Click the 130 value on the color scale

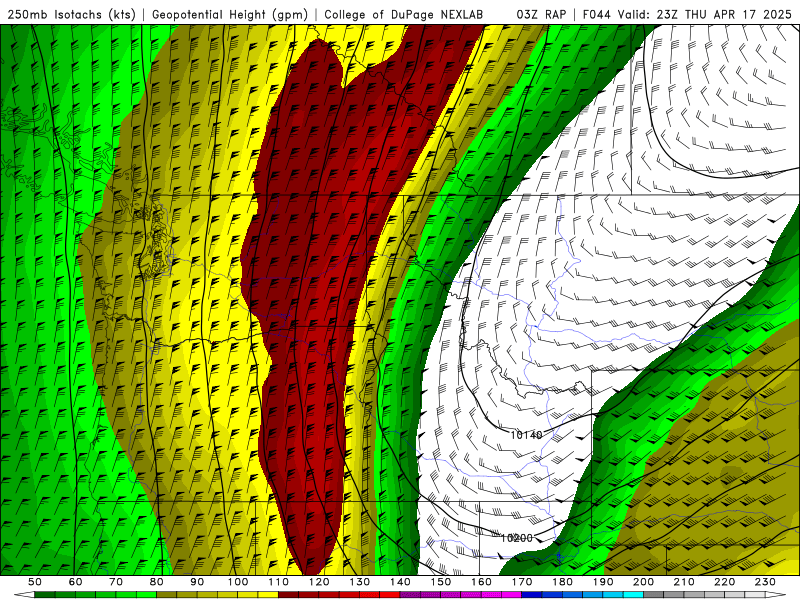(360, 582)
